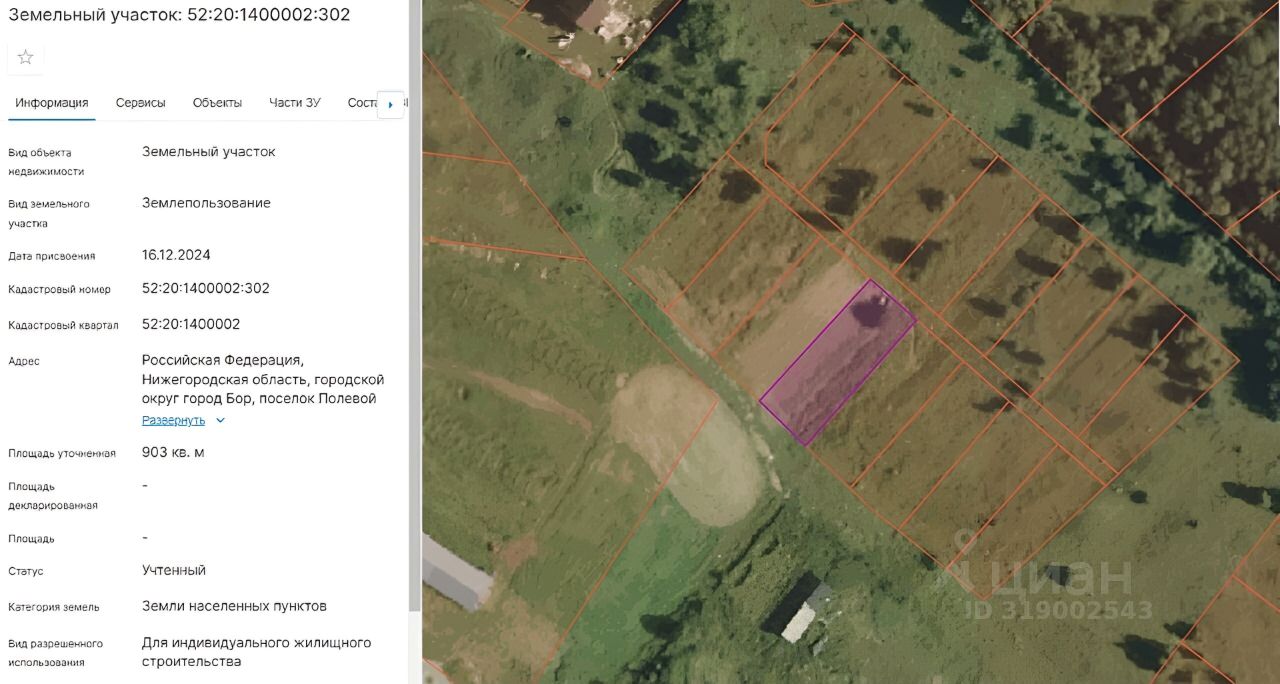
Task: Click the label Адрес
Action: click(x=24, y=361)
